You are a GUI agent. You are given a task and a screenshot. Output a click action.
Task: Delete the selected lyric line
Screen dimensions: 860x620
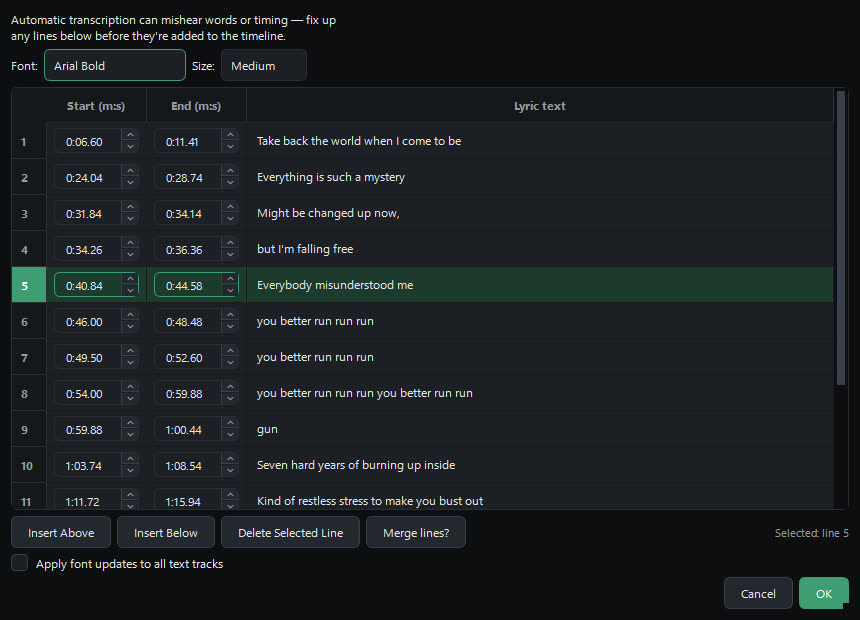click(290, 532)
